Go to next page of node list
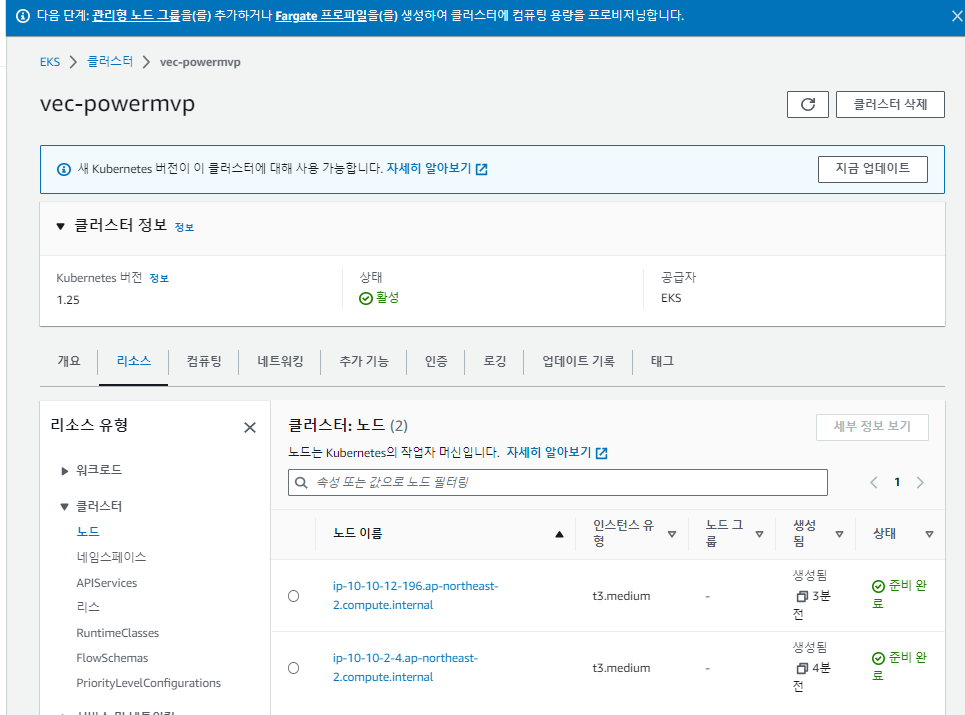Screen dimensions: 965x715 (920, 482)
